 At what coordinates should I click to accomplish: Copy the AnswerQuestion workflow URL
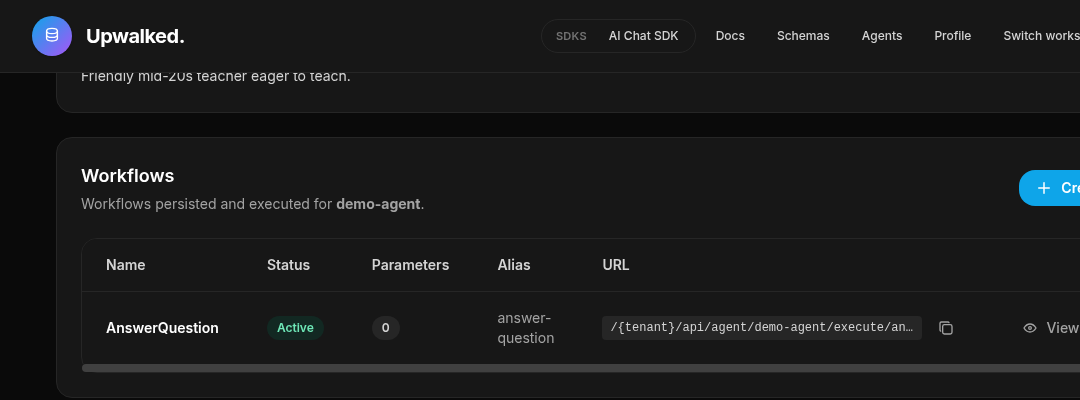tap(946, 328)
